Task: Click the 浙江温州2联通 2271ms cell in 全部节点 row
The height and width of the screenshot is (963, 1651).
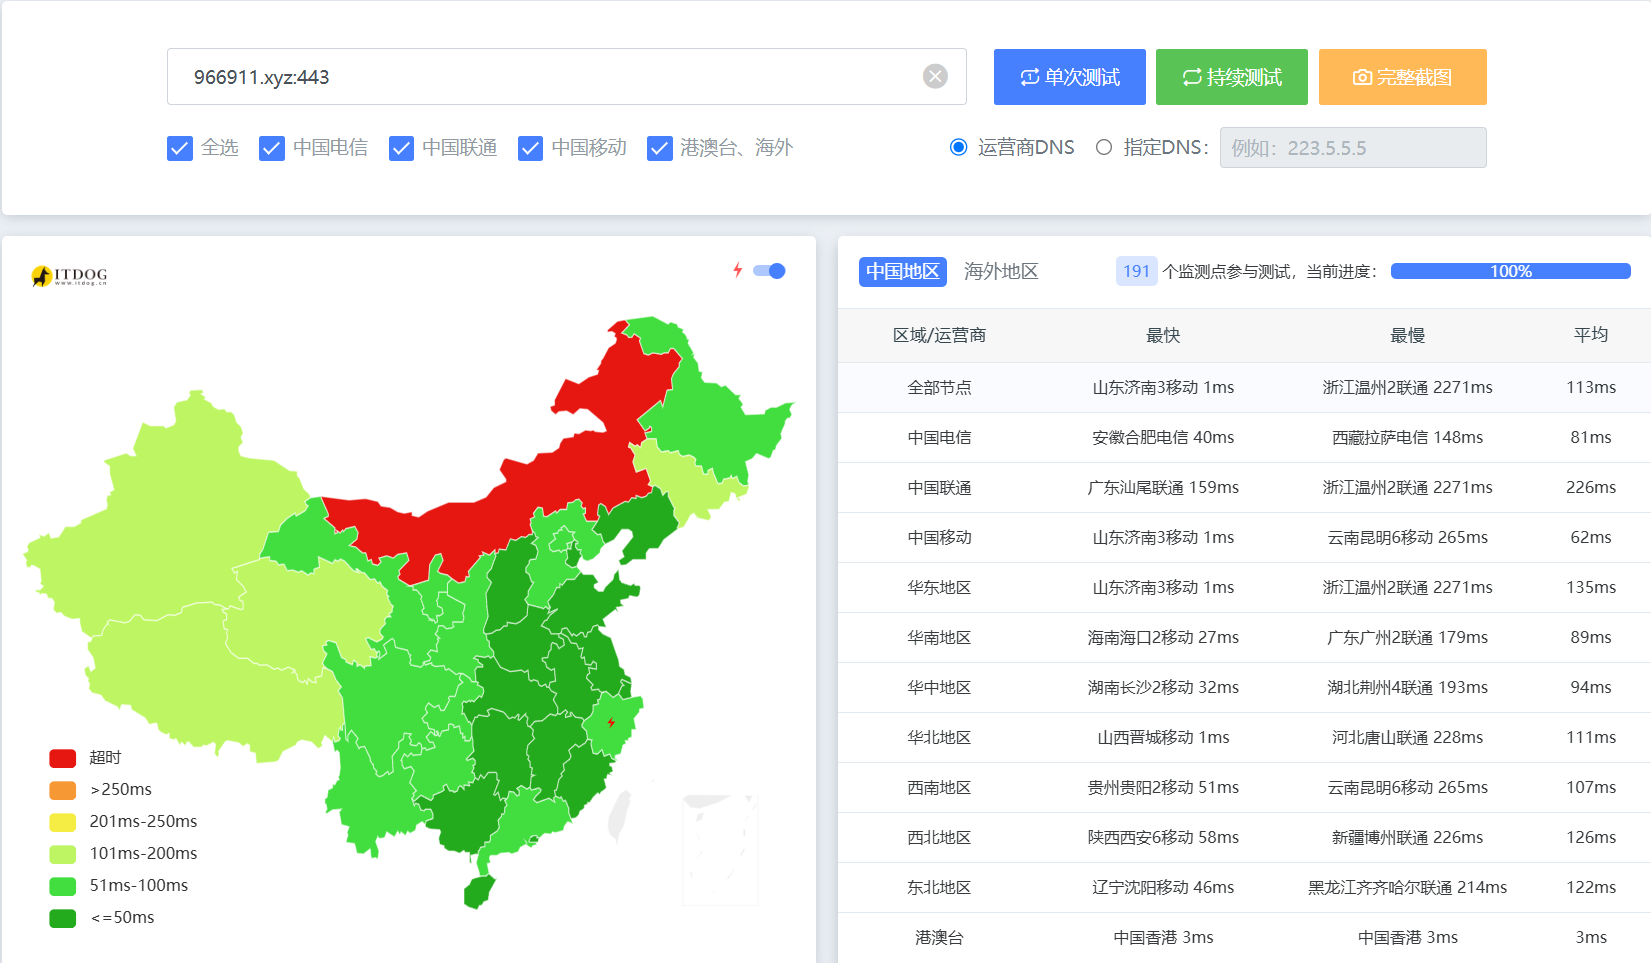Action: tap(1407, 387)
